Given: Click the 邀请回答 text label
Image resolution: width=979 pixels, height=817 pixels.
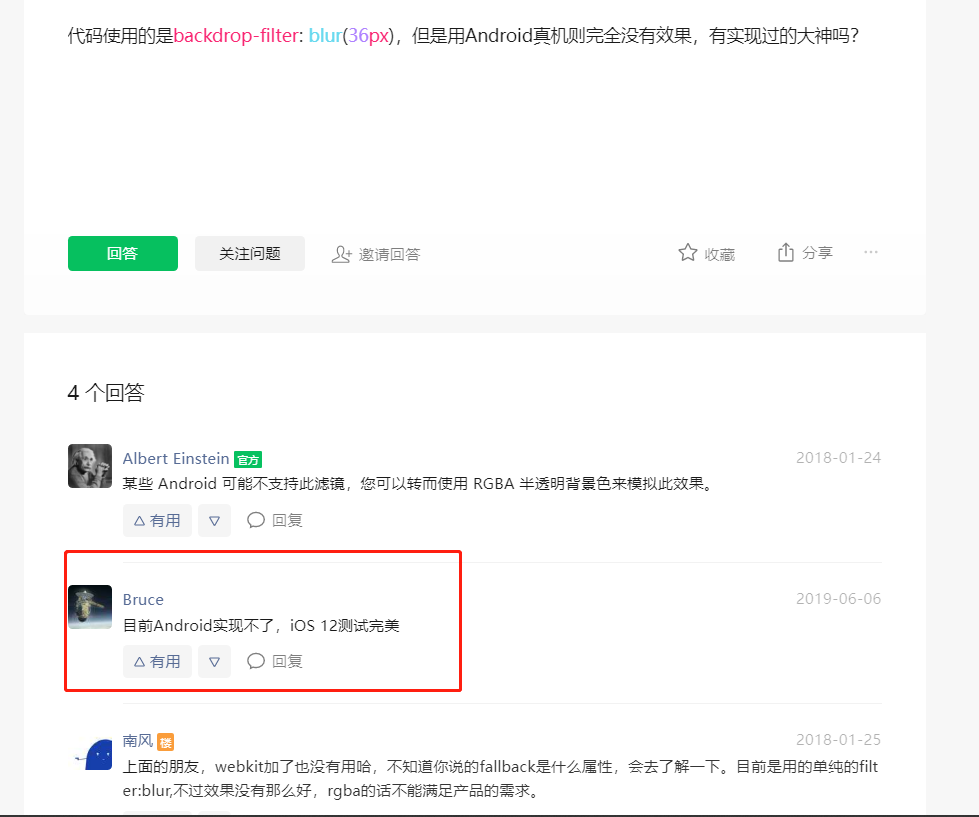Looking at the screenshot, I should coord(390,255).
